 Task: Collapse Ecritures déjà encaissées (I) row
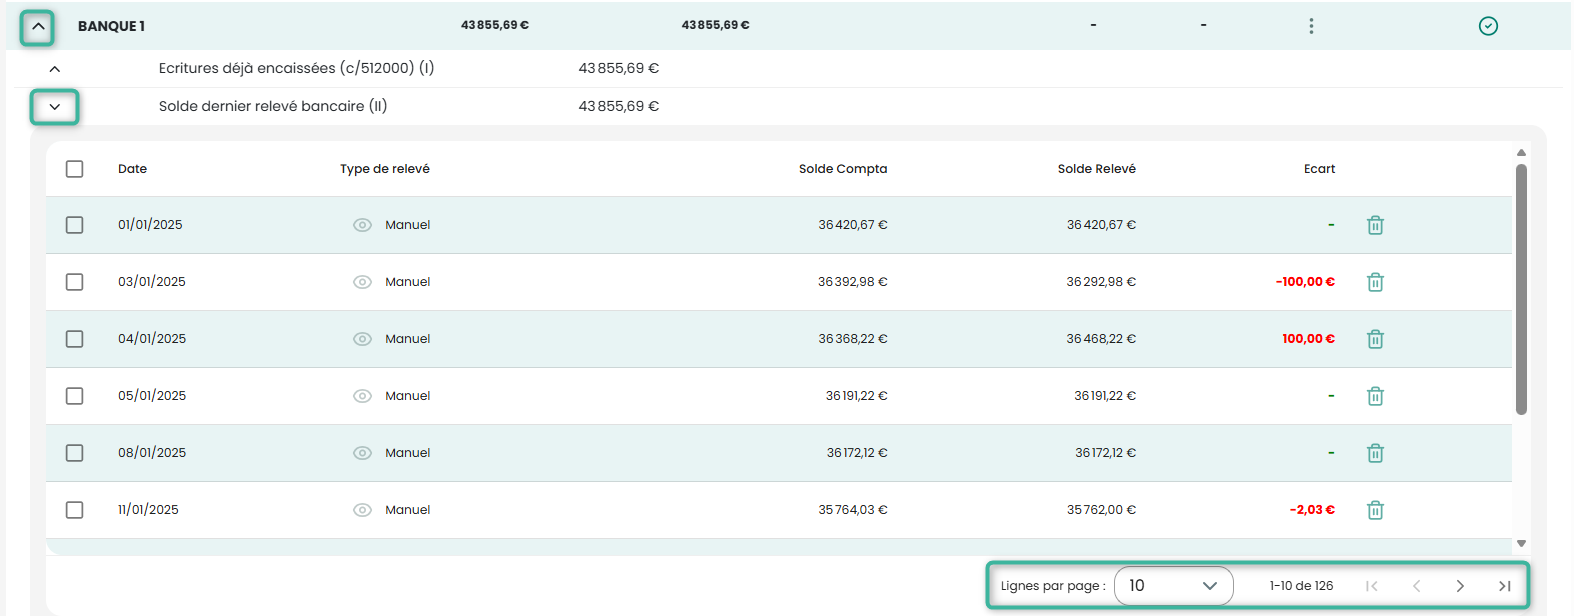click(x=54, y=69)
